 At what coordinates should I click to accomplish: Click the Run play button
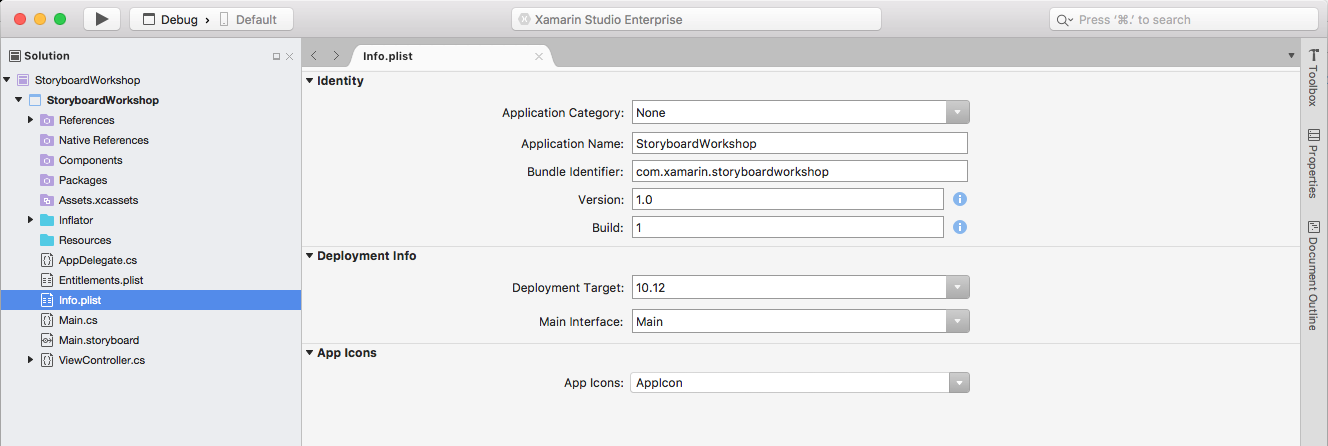[101, 19]
